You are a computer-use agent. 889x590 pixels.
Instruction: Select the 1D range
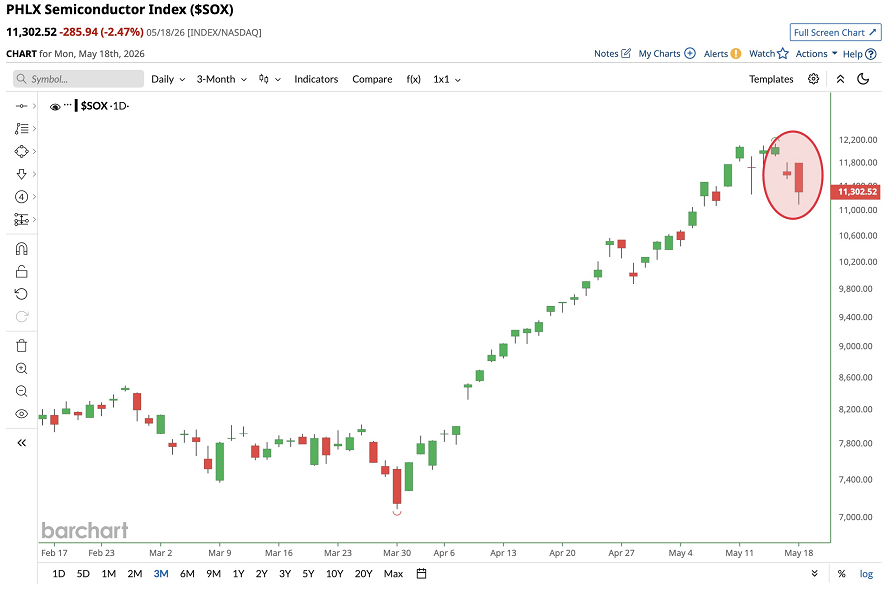pyautogui.click(x=58, y=574)
